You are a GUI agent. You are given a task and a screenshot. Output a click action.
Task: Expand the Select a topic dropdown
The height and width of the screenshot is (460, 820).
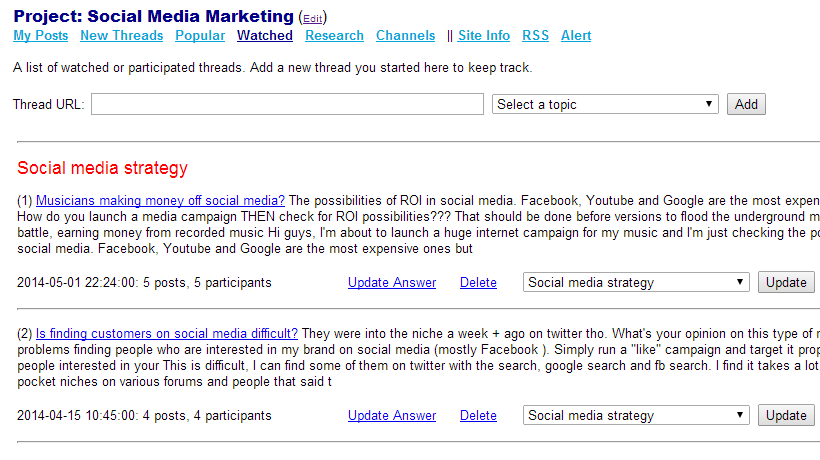tap(605, 104)
